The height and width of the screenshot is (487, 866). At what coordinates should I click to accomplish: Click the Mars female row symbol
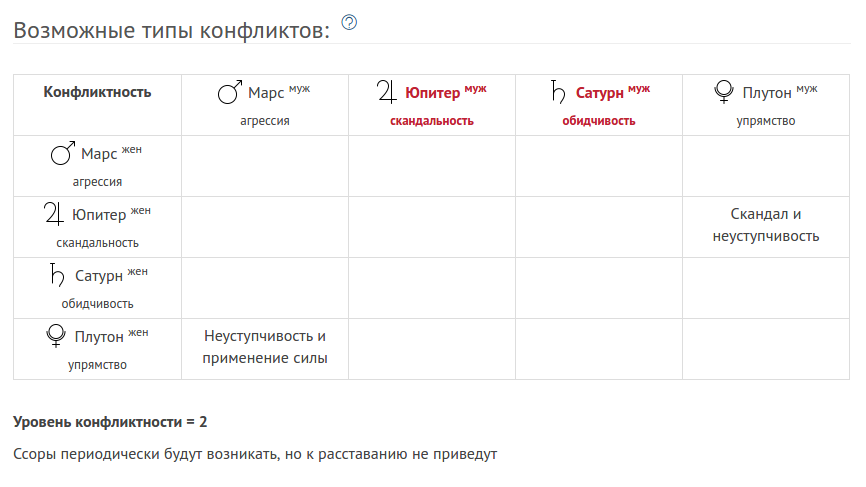pos(63,153)
